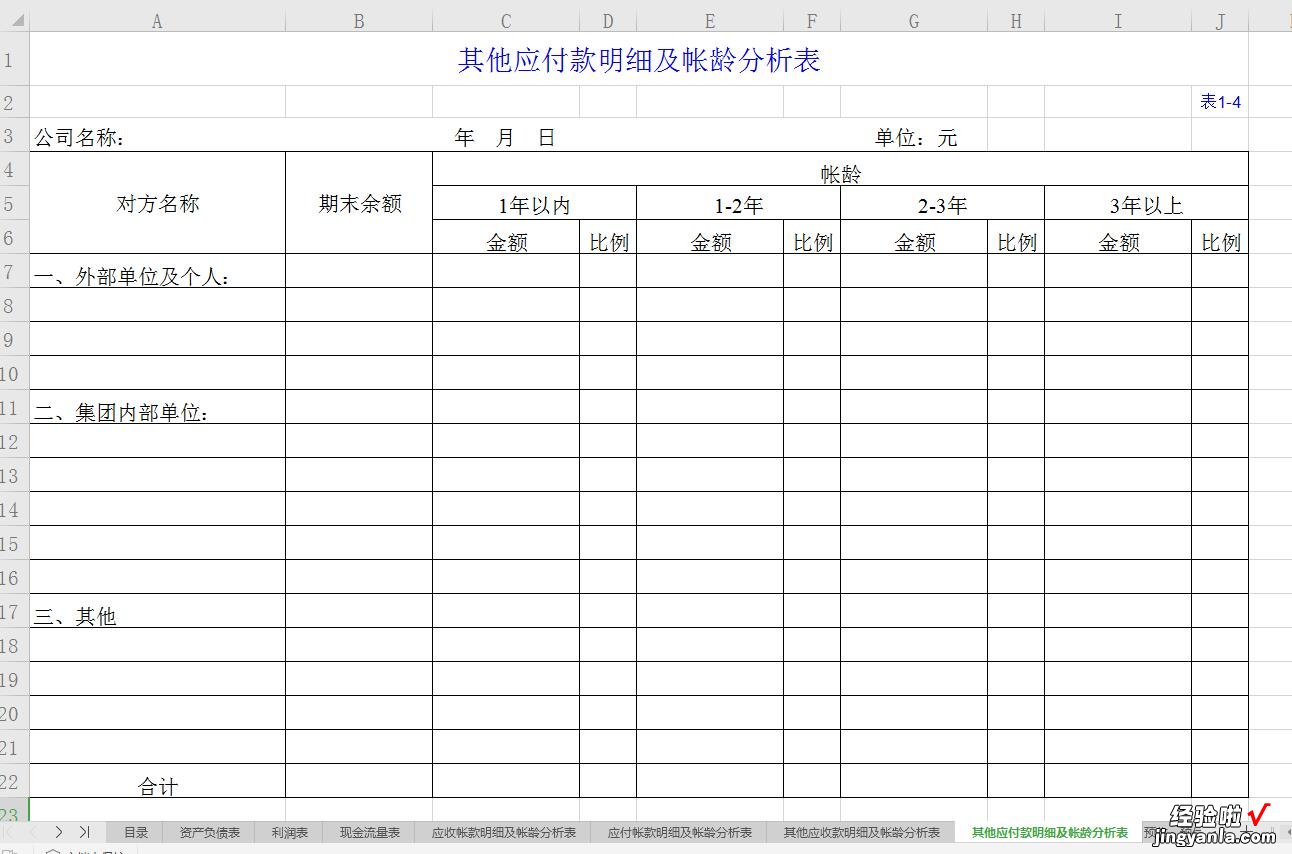Select row 1 header
The image size is (1292, 854).
point(14,59)
